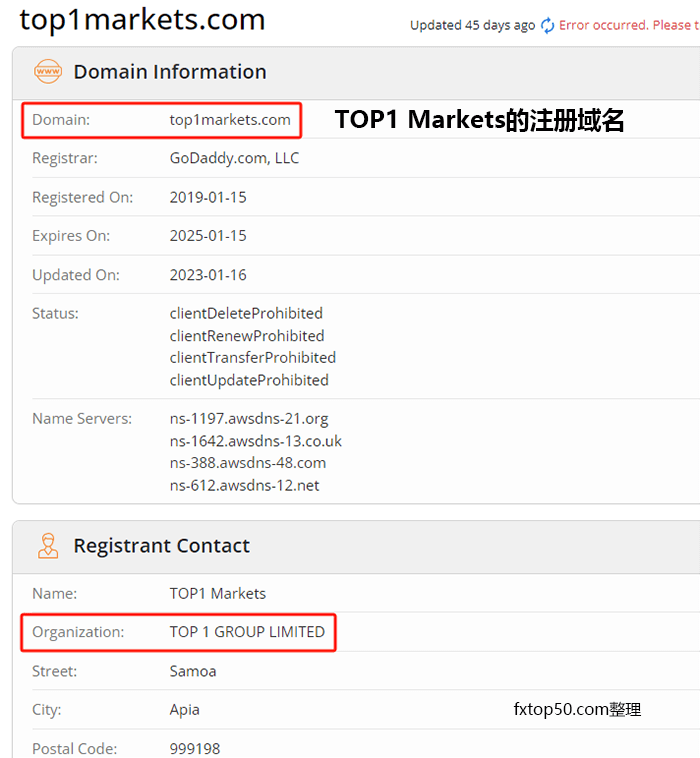Click the TOP 1 GROUP LIMITED organization
The image size is (700, 758).
[x=247, y=632]
